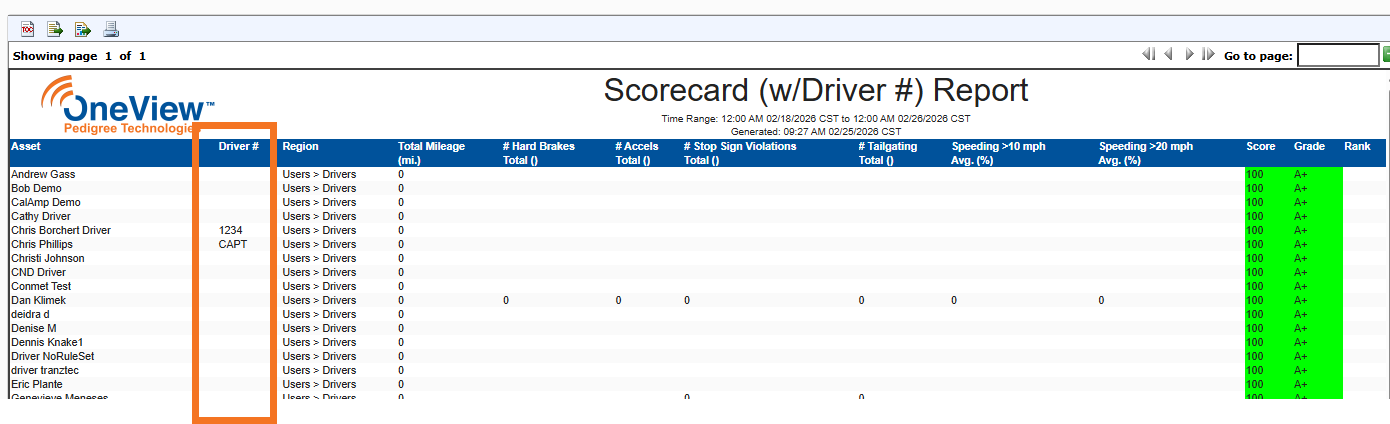Click the Total Mileage column header
Viewport: 1390px width, 424px height.
[431, 153]
